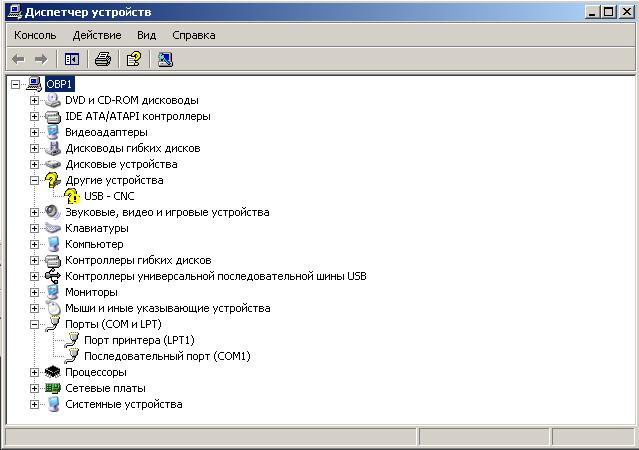
Task: Expand the DVD и CD-ROM дисководы node
Action: point(34,100)
